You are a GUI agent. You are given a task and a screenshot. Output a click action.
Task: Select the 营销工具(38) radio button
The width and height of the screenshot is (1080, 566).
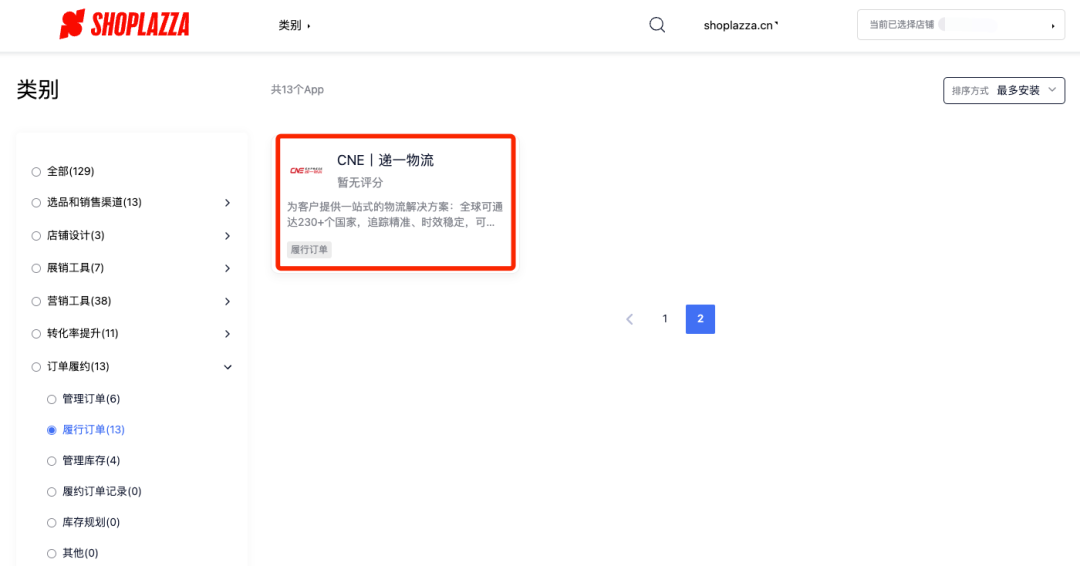[36, 301]
